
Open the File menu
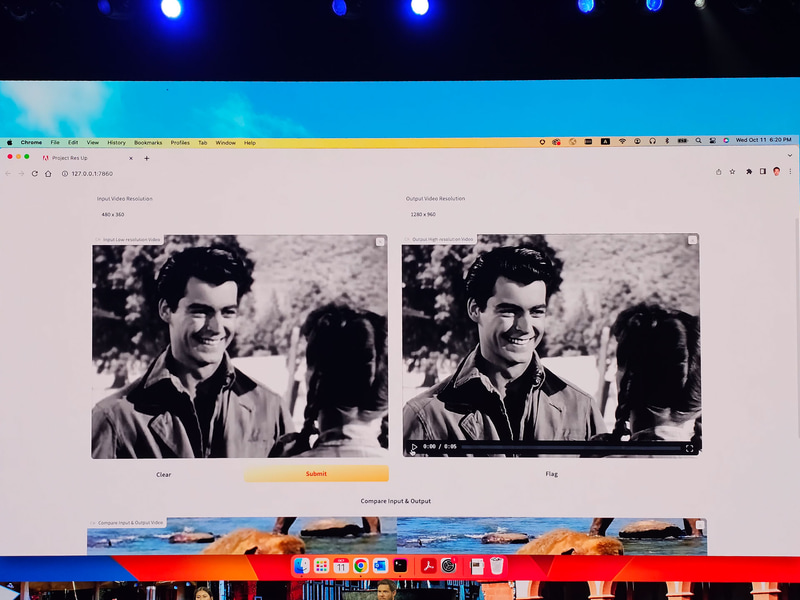point(55,143)
